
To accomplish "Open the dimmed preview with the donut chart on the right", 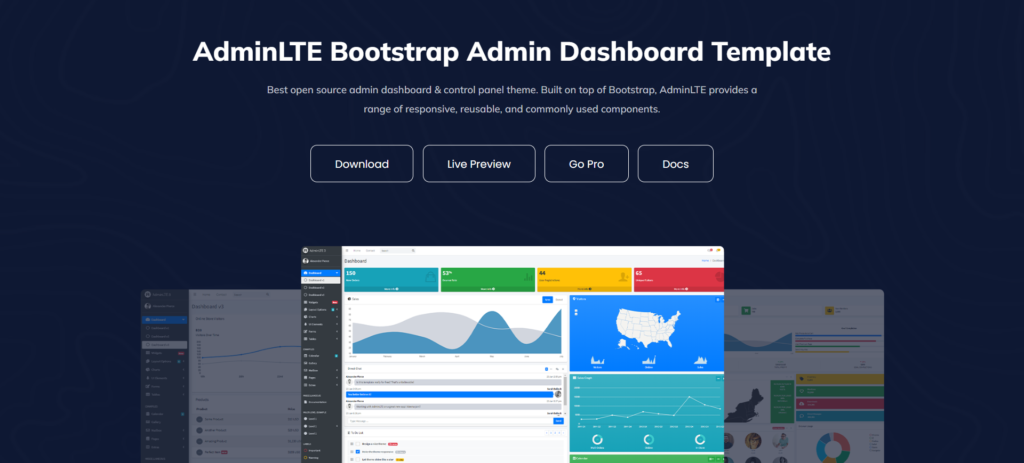I will [804, 376].
